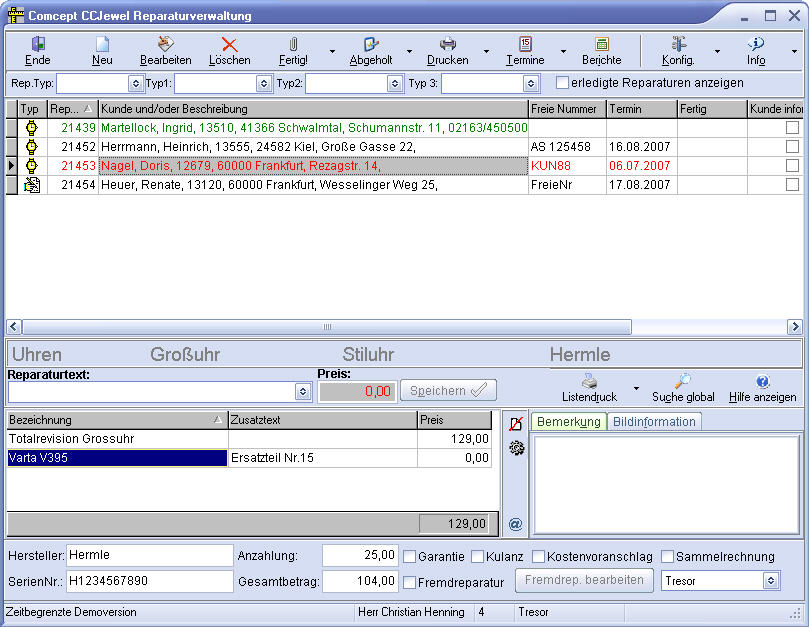Switch to the Bildinformation tab
The image size is (809, 627).
654,422
